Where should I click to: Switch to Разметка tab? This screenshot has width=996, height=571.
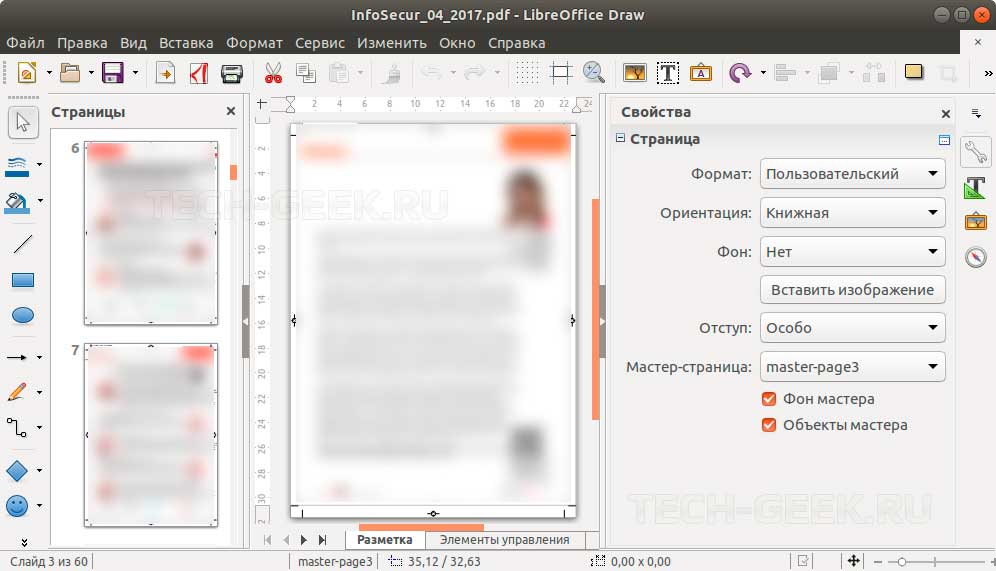pos(384,540)
